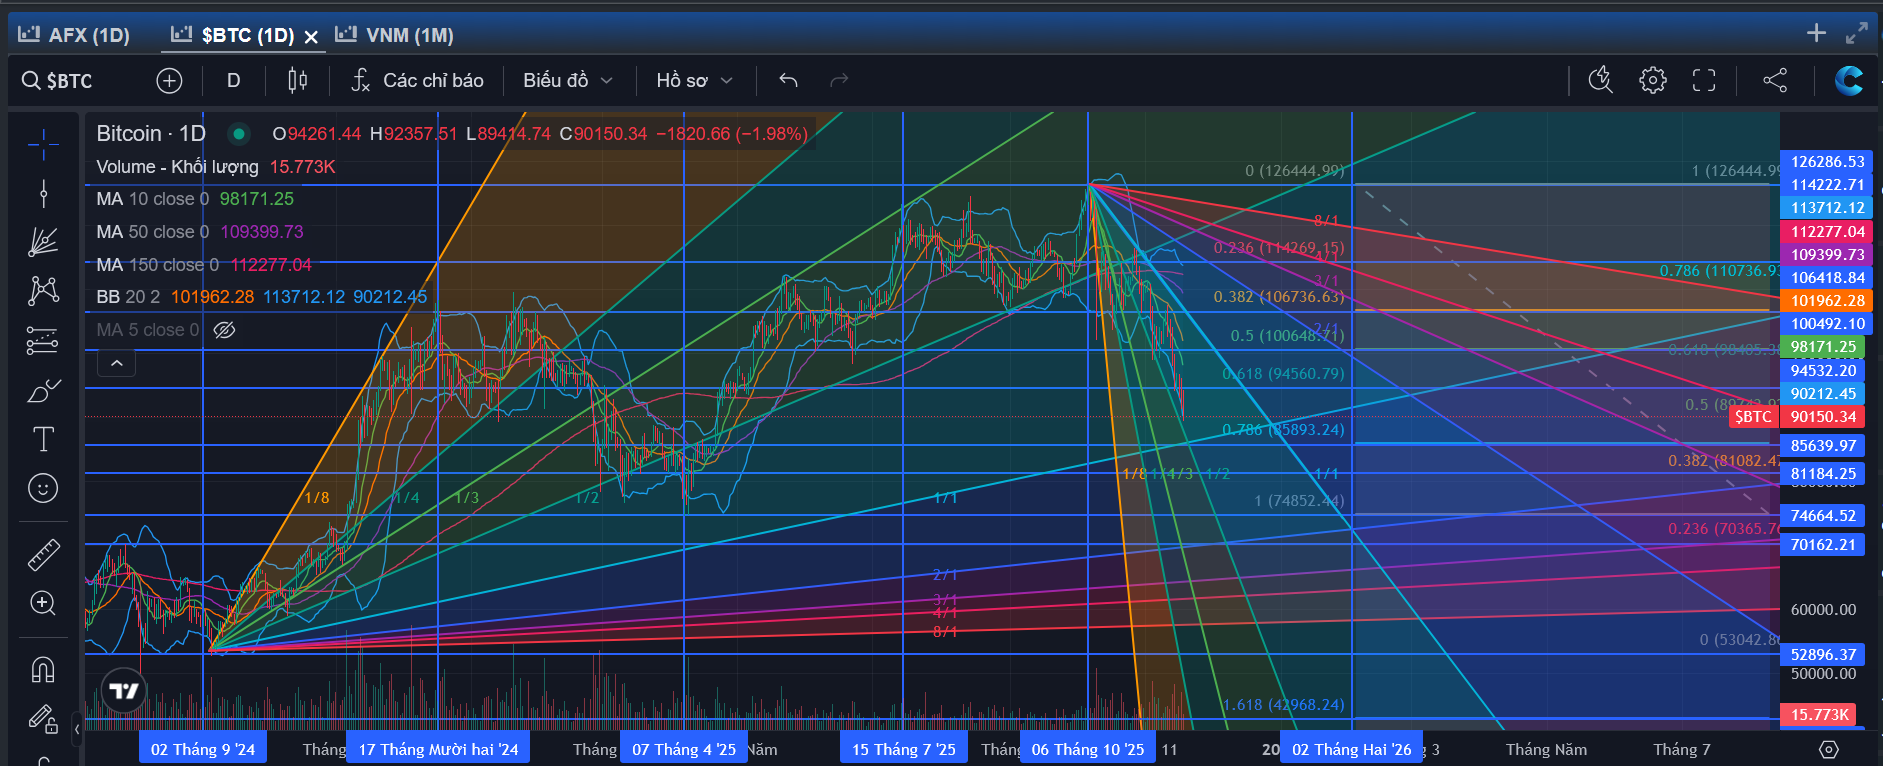
Task: Click the 02 Tháng Hai '26 date marker
Action: click(x=1352, y=749)
